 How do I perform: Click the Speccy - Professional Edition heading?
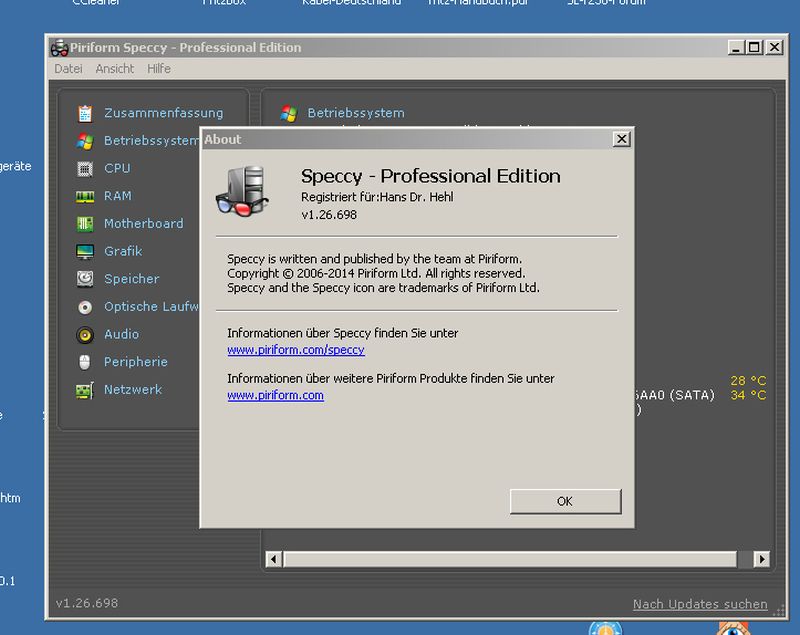(431, 176)
